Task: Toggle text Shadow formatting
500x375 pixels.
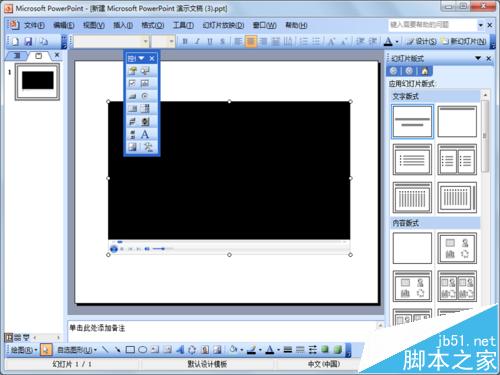Action: tap(222, 42)
